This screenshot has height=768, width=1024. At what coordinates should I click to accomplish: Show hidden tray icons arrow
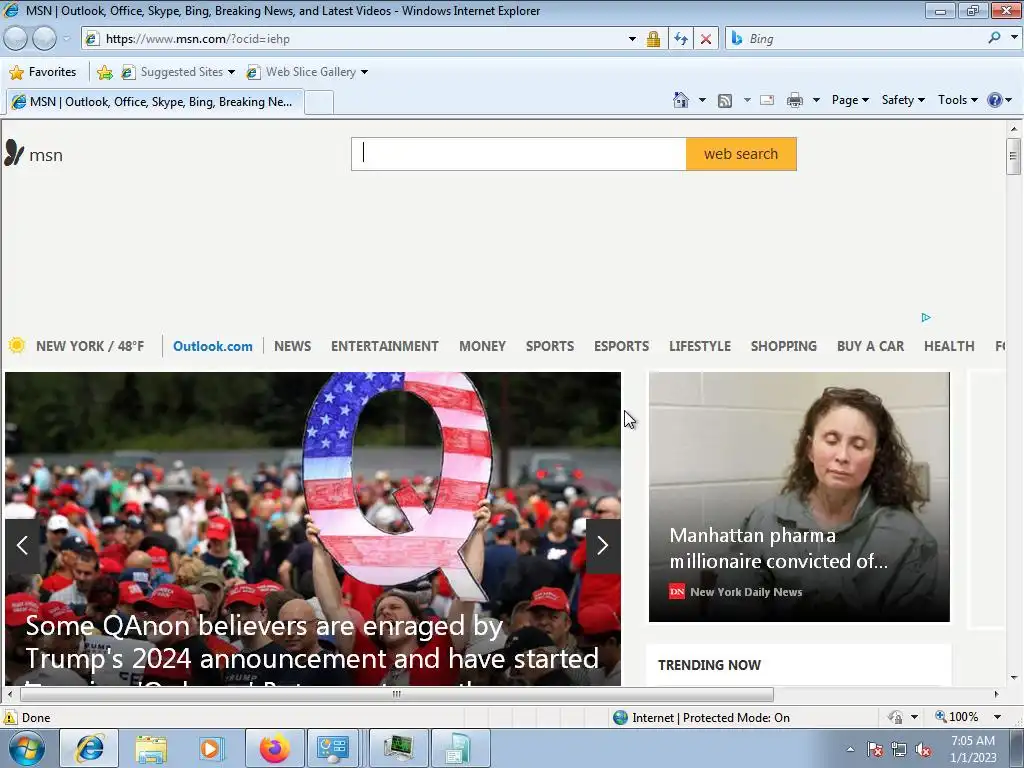coord(850,750)
